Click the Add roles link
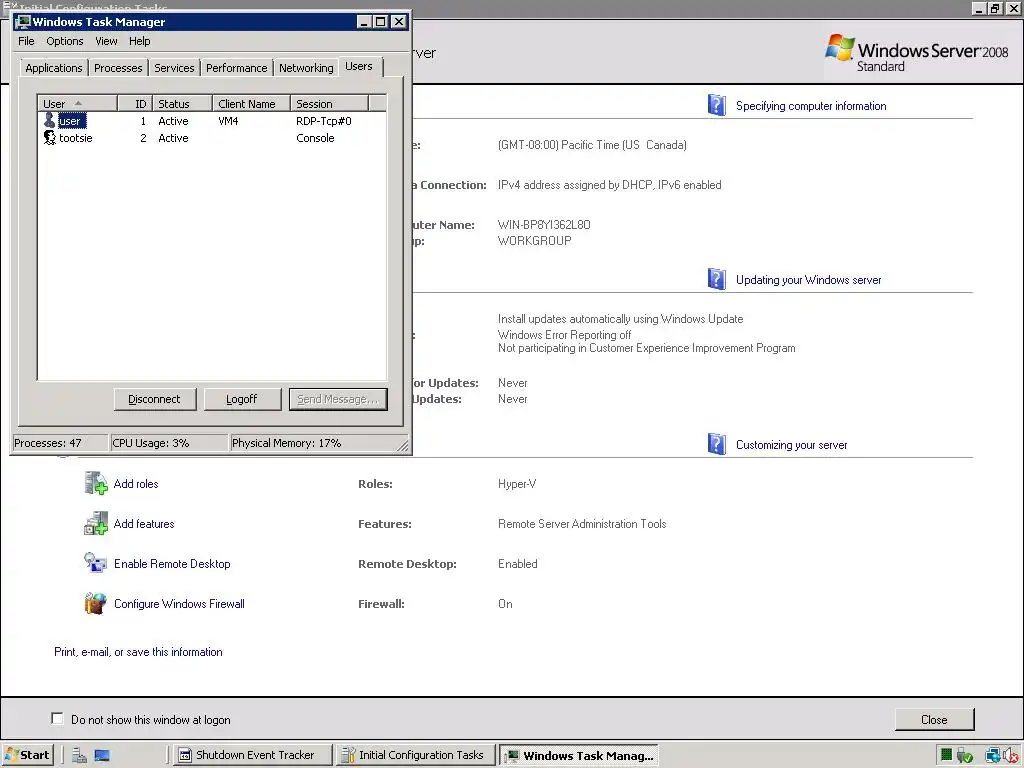 pyautogui.click(x=136, y=484)
